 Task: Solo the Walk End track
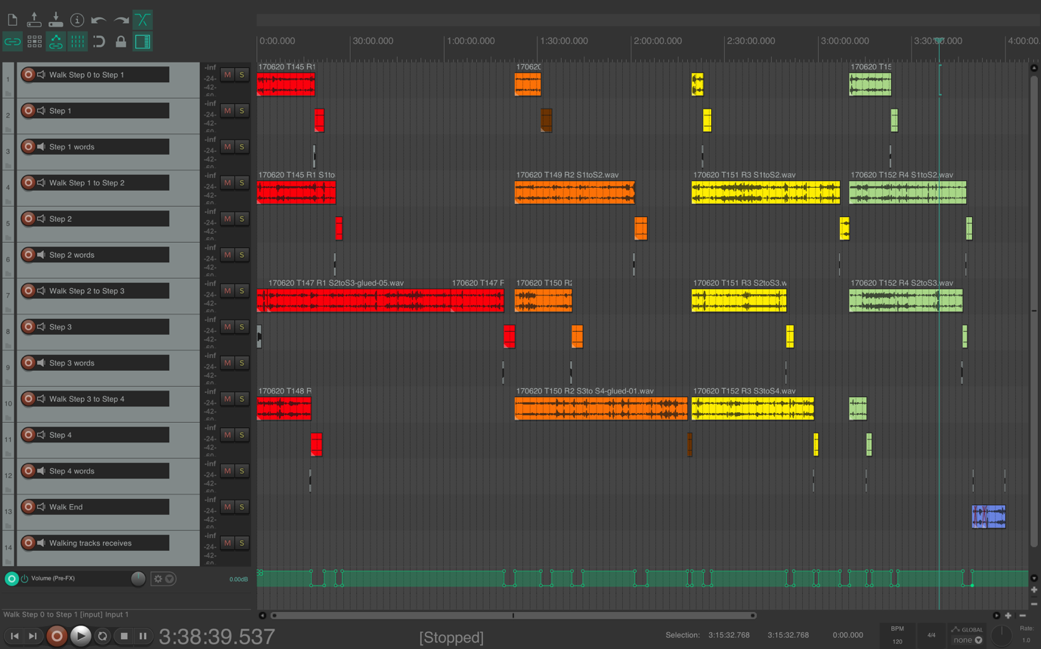click(242, 507)
